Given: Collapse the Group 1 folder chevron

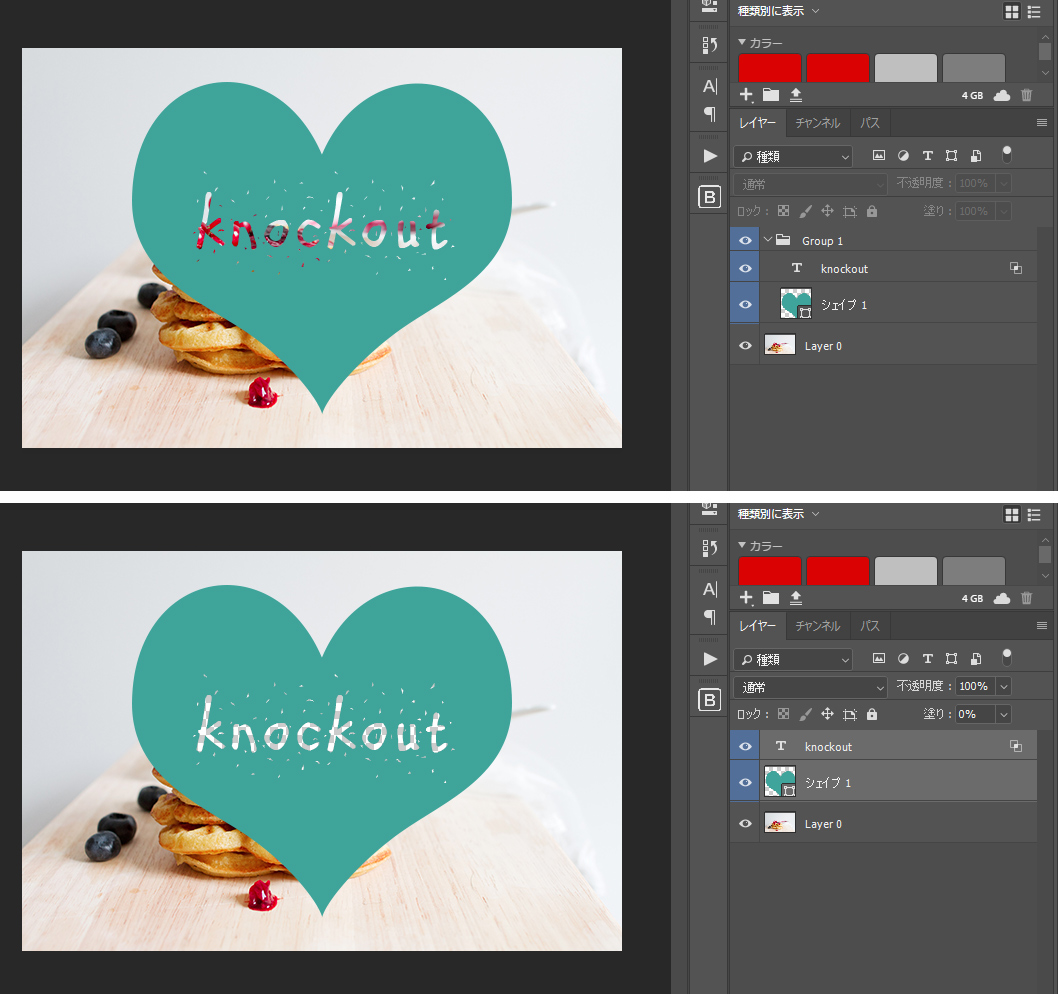Looking at the screenshot, I should pyautogui.click(x=767, y=240).
